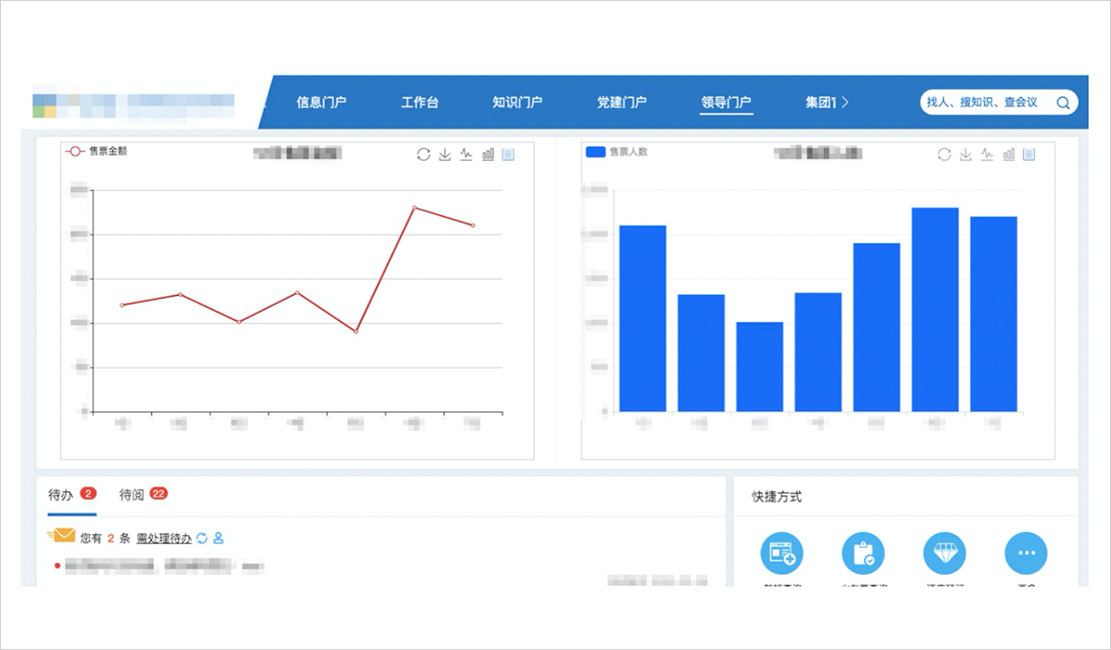The height and width of the screenshot is (650, 1111).
Task: Switch to the 待阅 tab
Action: coord(132,494)
